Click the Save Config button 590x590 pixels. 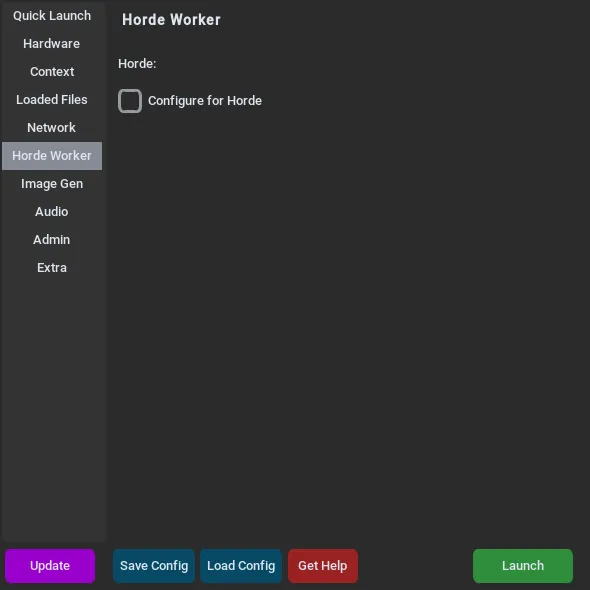(x=154, y=566)
